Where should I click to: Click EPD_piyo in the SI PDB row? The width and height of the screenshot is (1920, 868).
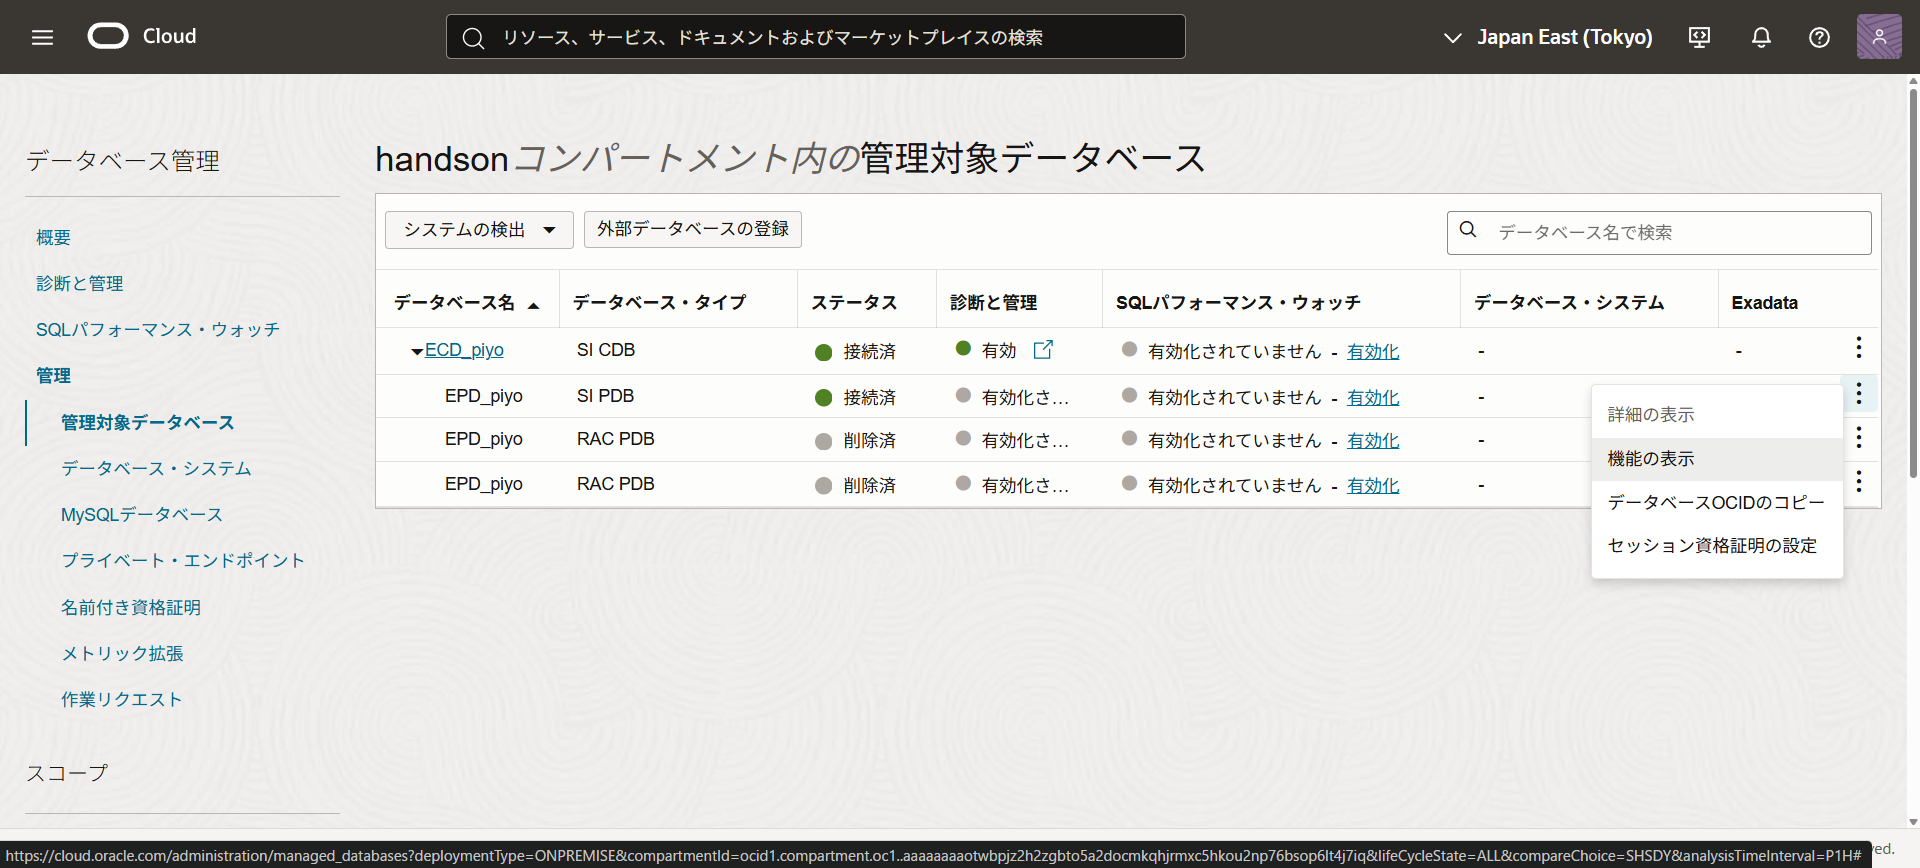484,396
